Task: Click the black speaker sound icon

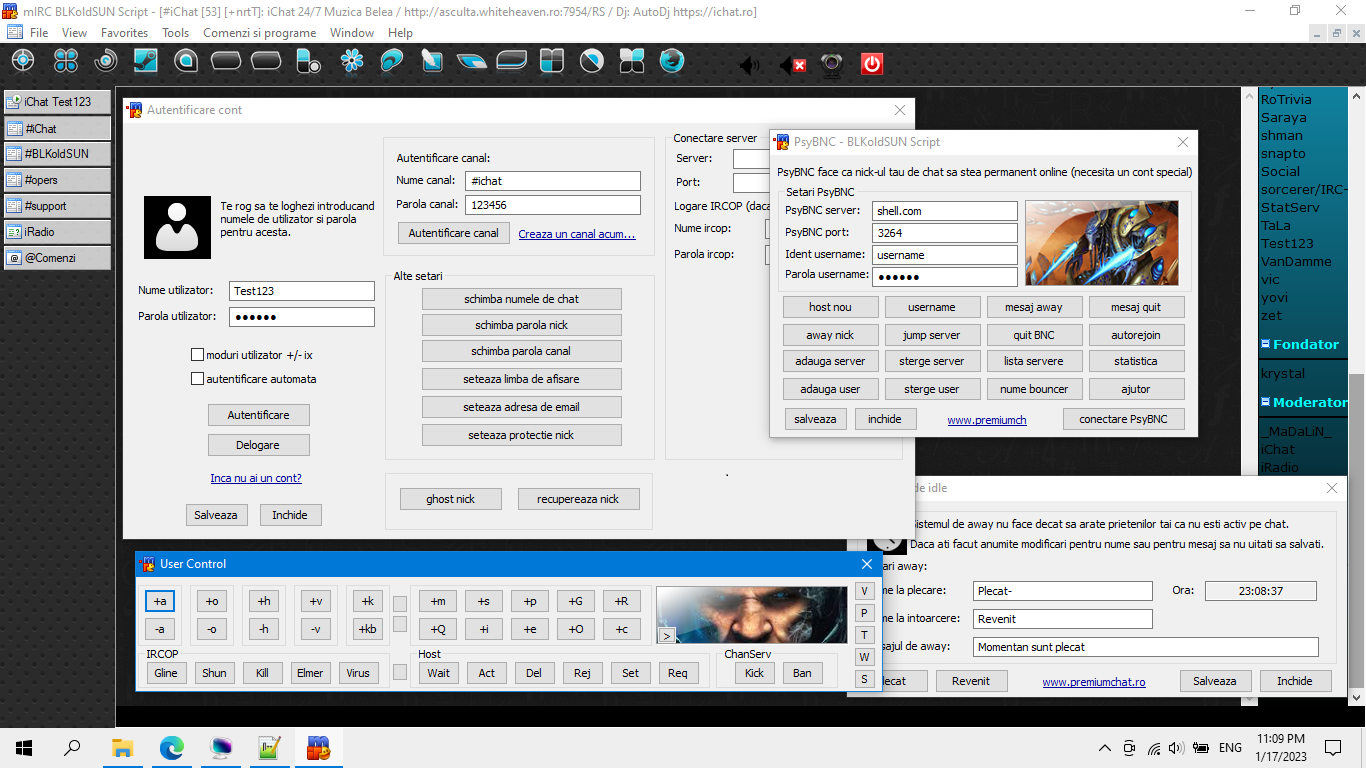Action: (749, 66)
